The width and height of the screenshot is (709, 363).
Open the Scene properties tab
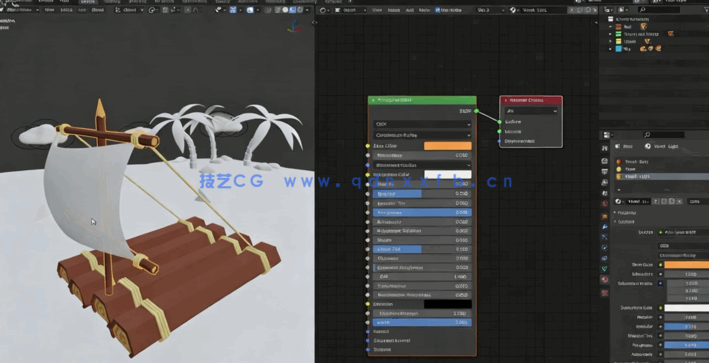point(605,193)
